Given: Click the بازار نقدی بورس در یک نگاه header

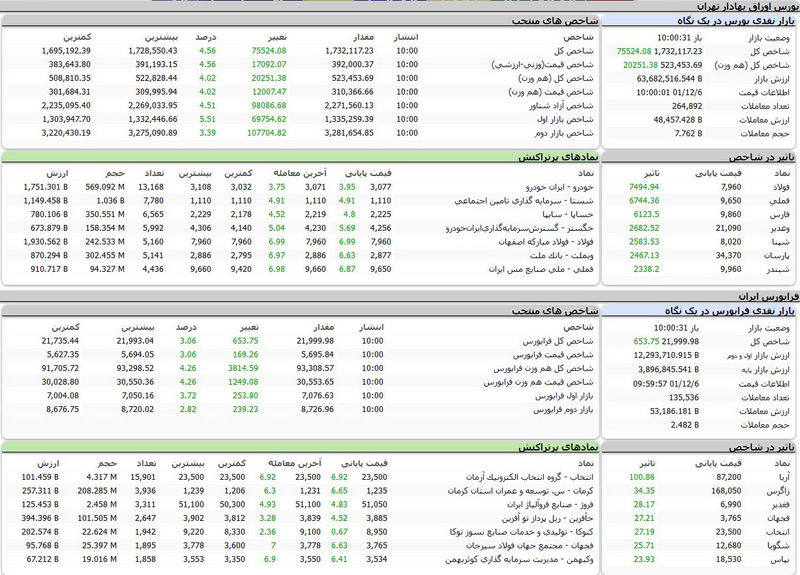Looking at the screenshot, I should [736, 21].
